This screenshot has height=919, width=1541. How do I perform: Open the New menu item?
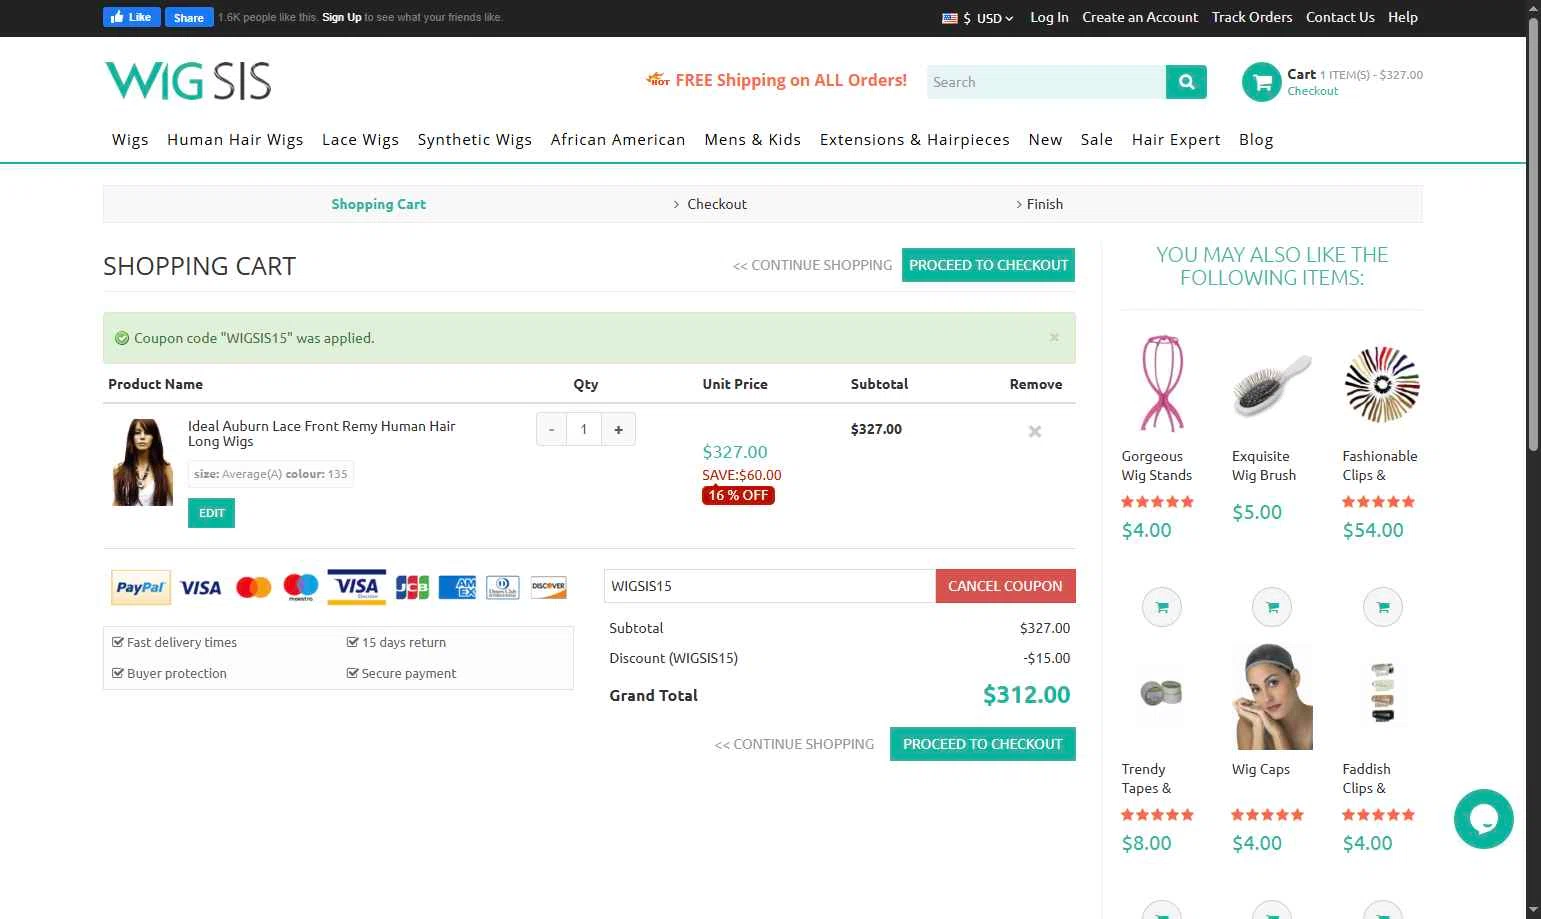pos(1045,140)
